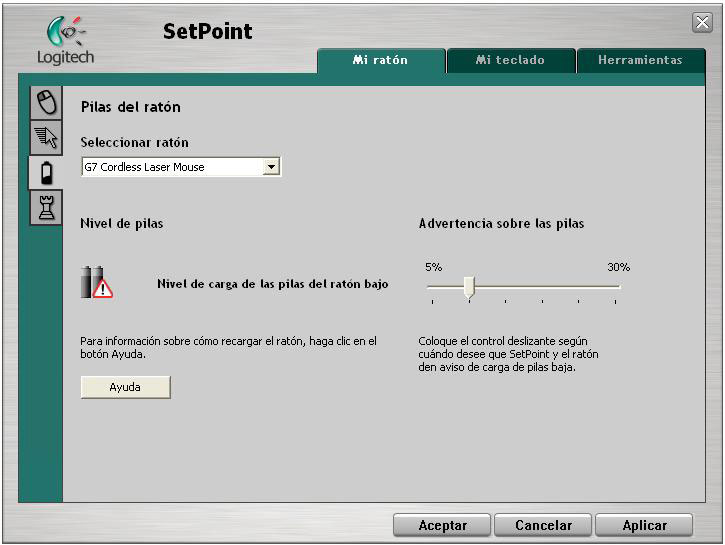Click the Logitech logo

(65, 38)
